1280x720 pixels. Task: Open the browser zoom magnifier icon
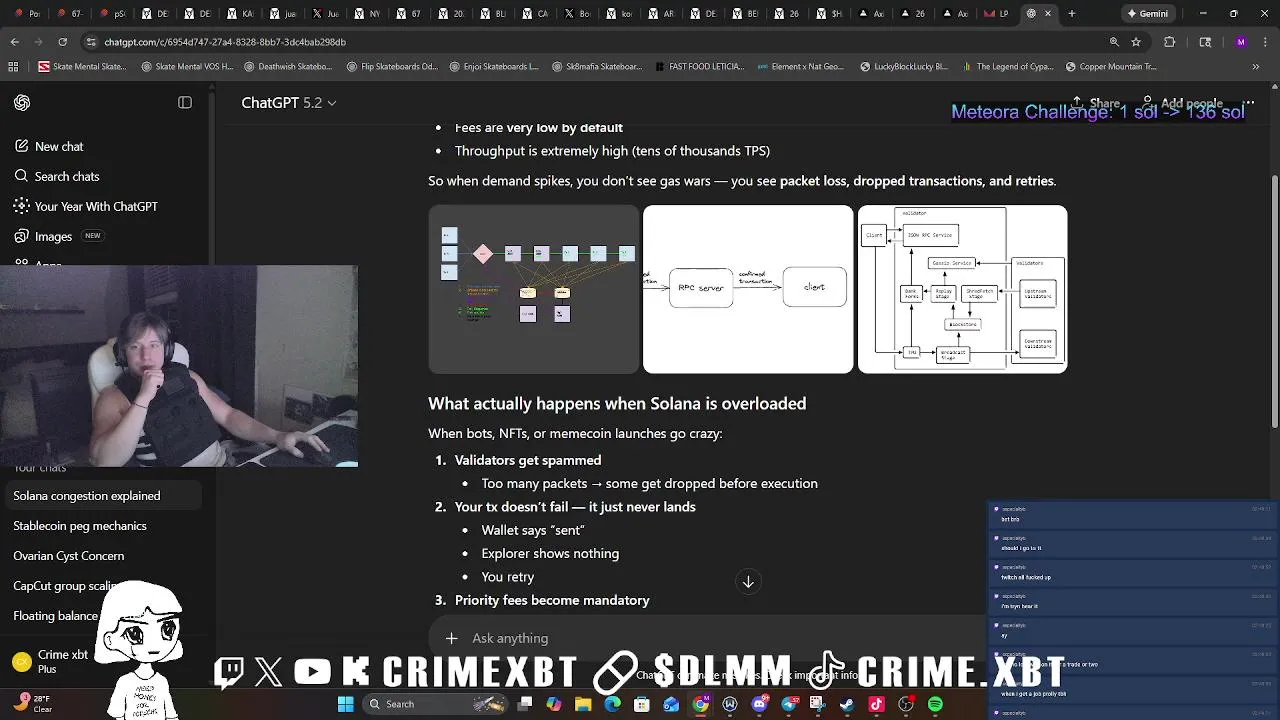click(1114, 42)
